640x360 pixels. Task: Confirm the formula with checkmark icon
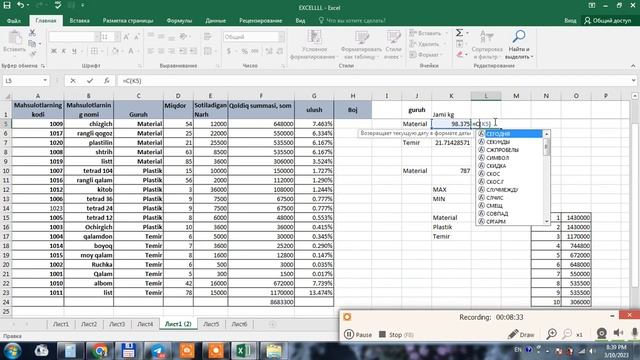90,81
